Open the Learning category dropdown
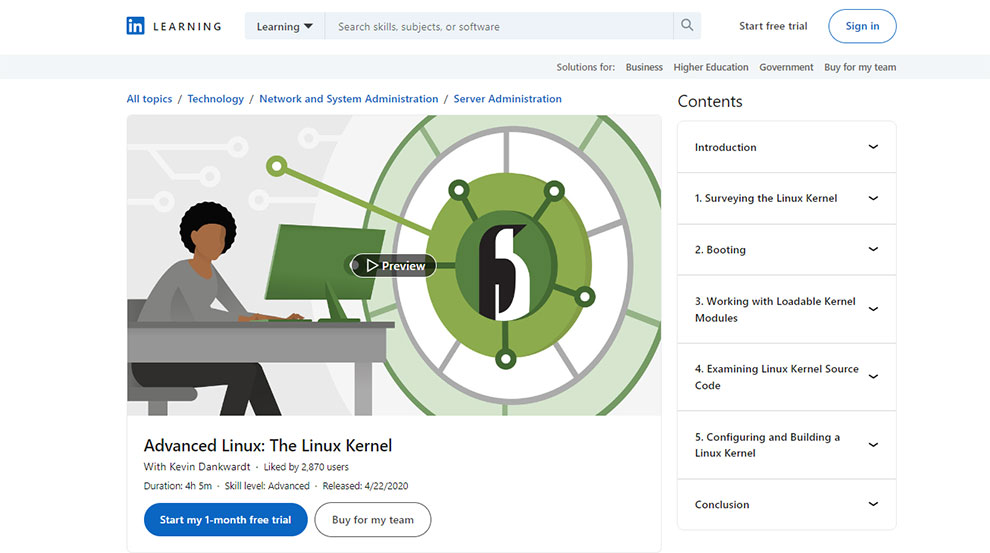This screenshot has height=553, width=990. pos(284,26)
